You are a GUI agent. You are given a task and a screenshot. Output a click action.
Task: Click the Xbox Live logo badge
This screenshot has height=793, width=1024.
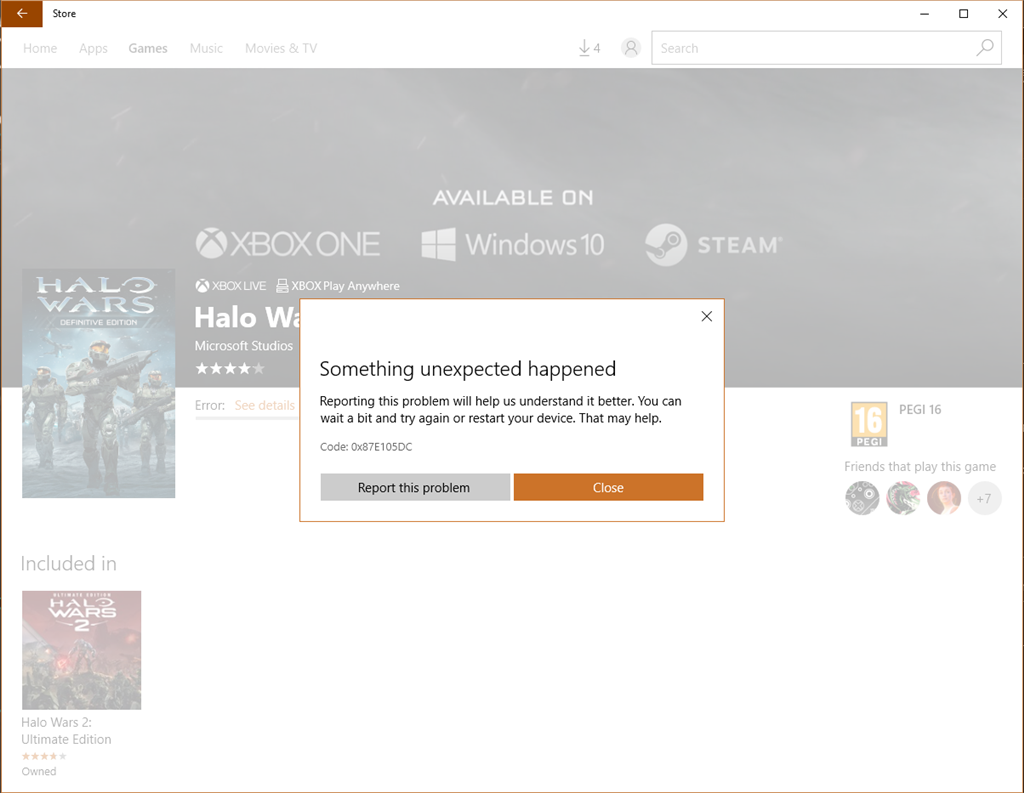pyautogui.click(x=231, y=286)
